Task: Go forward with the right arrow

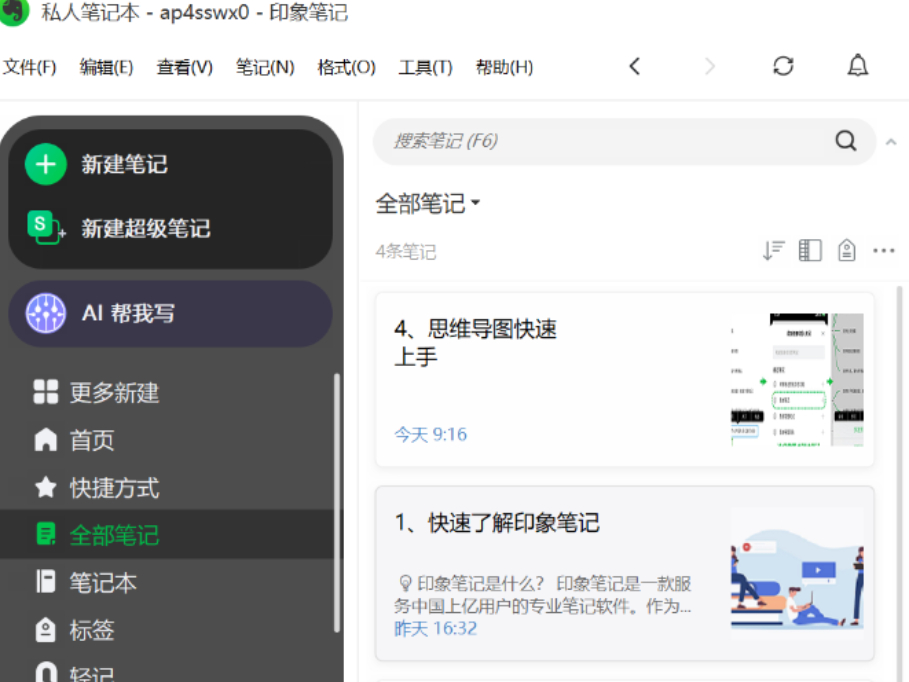Action: (710, 66)
